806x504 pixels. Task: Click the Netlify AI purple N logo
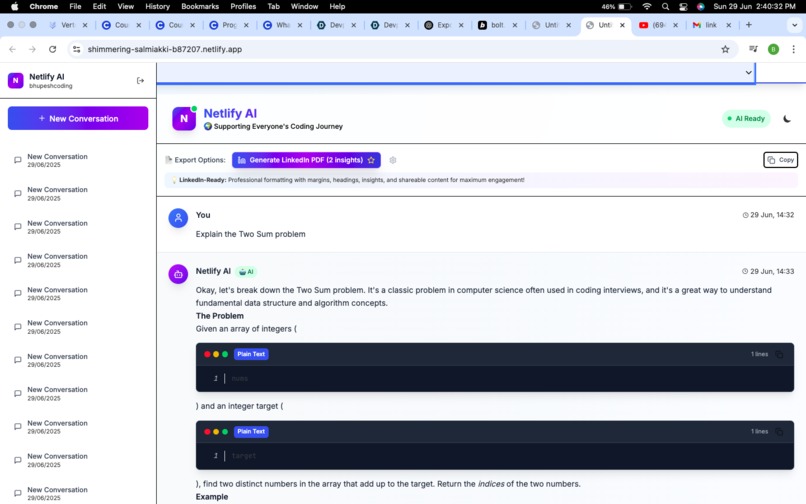pyautogui.click(x=184, y=119)
